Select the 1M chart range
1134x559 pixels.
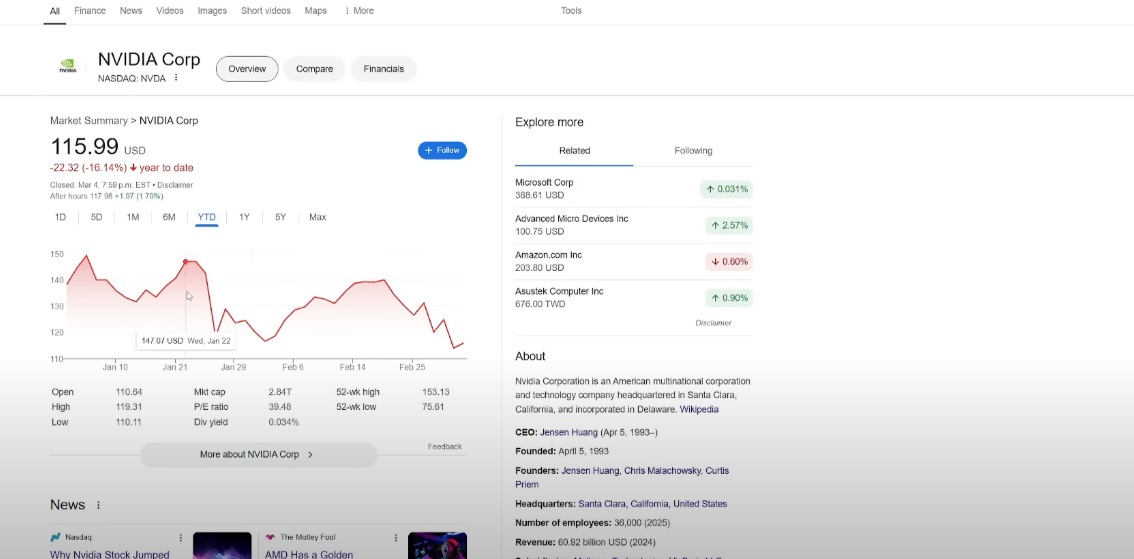tap(133, 217)
